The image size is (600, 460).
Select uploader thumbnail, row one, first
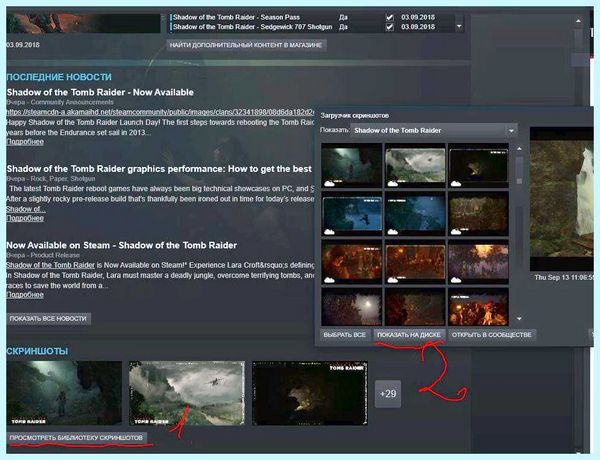(x=352, y=165)
